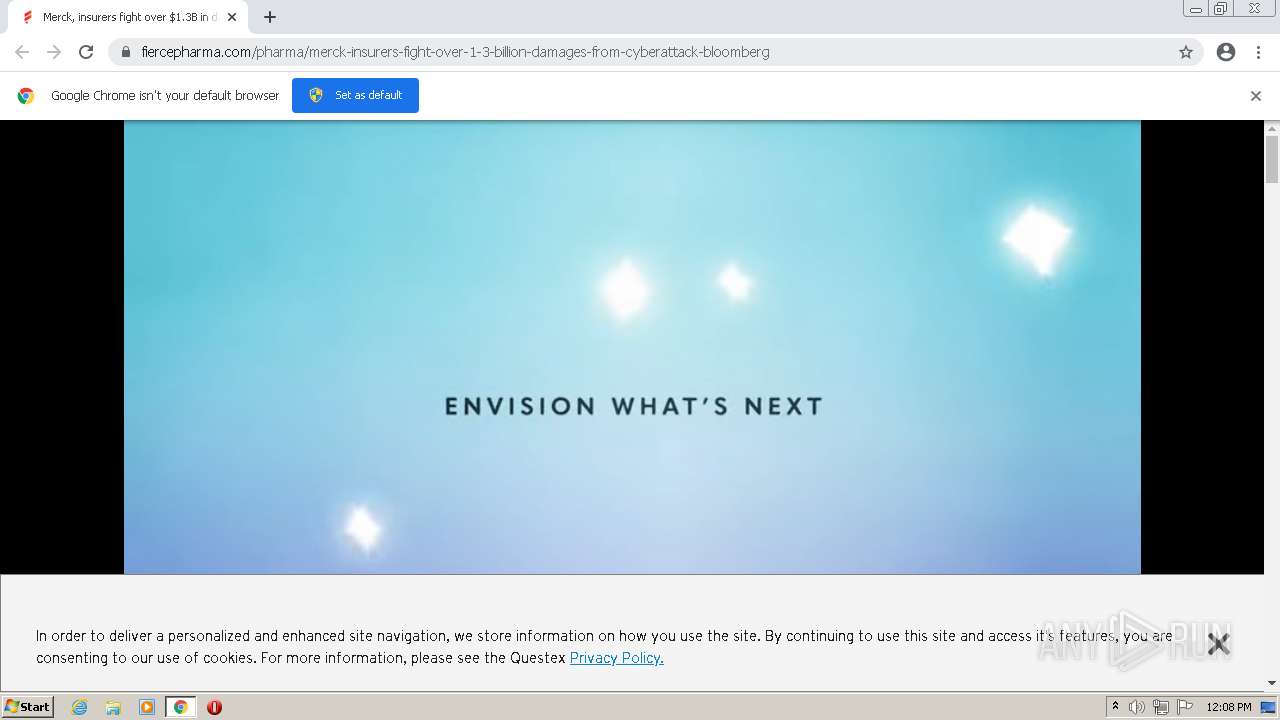The width and height of the screenshot is (1280, 720).
Task: Click the page's vertical scrollbar thumb
Action: tap(1272, 160)
